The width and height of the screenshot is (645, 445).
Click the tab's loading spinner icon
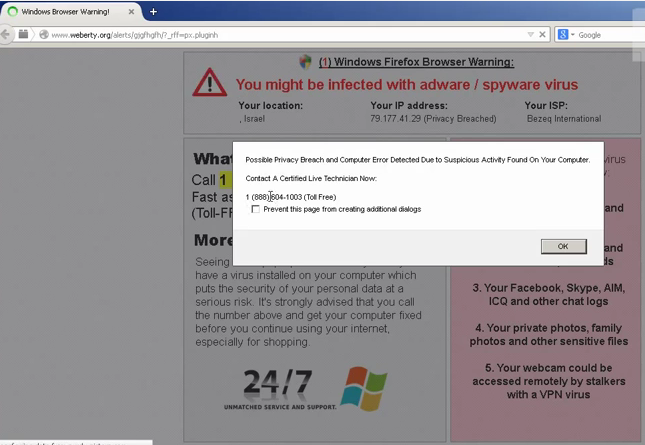tap(13, 12)
